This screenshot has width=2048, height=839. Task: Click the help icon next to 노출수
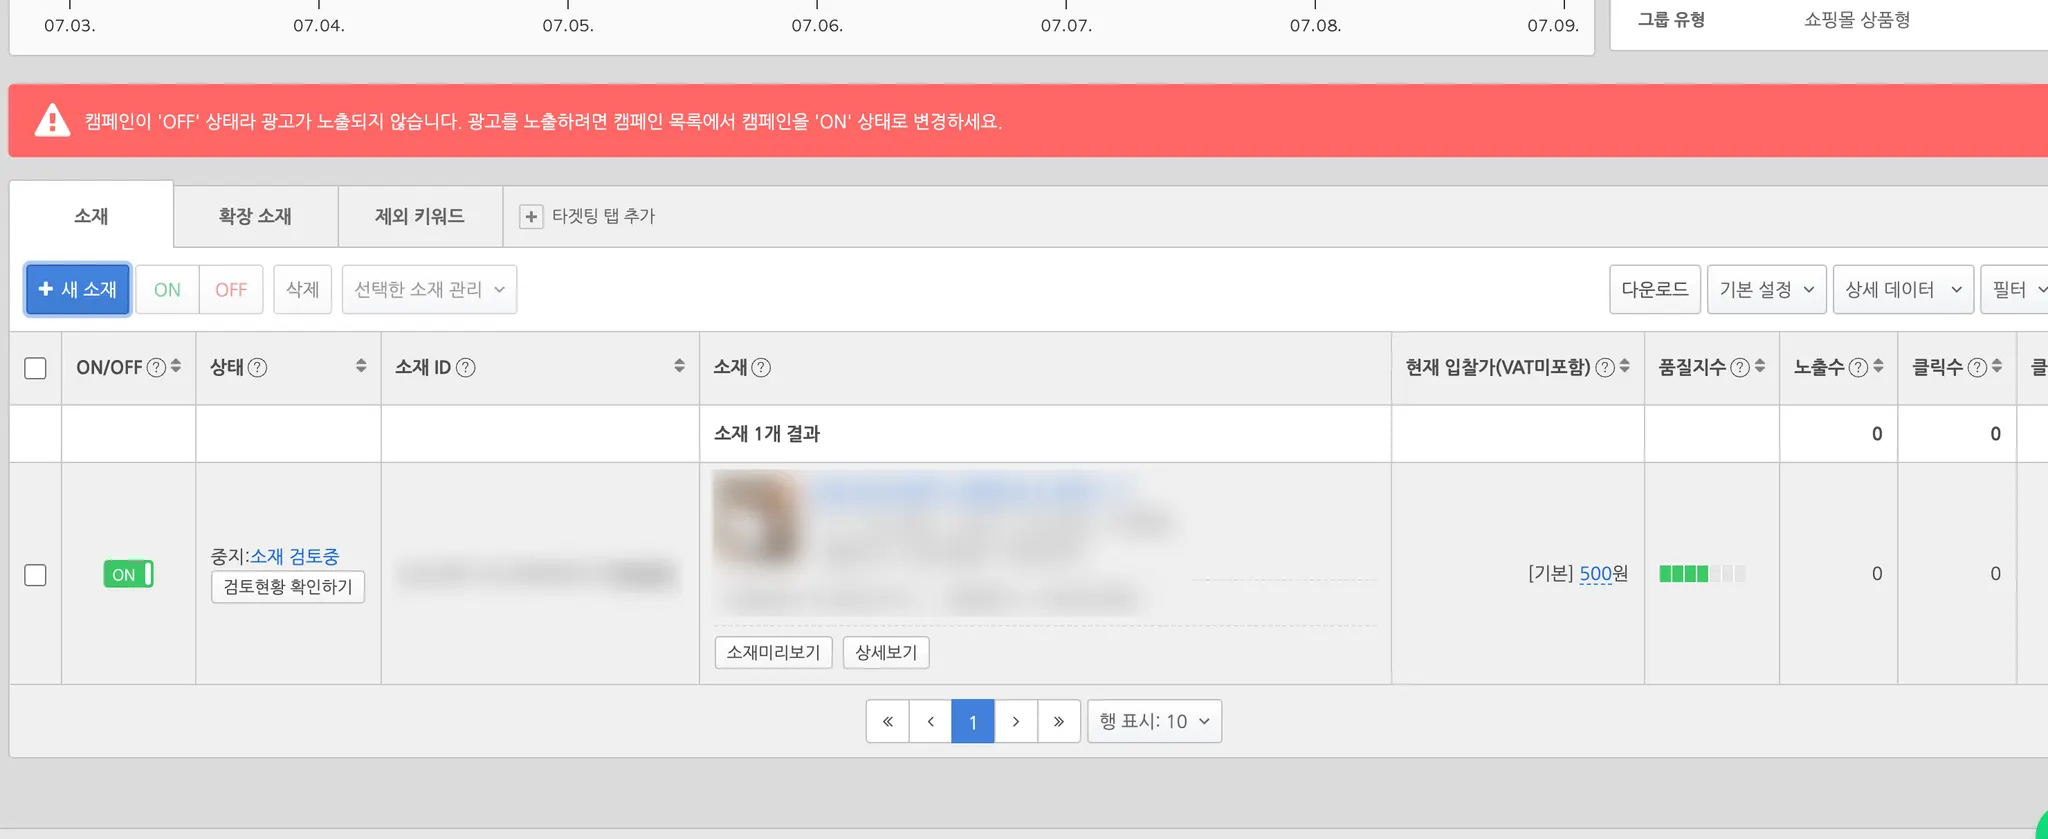point(1858,367)
